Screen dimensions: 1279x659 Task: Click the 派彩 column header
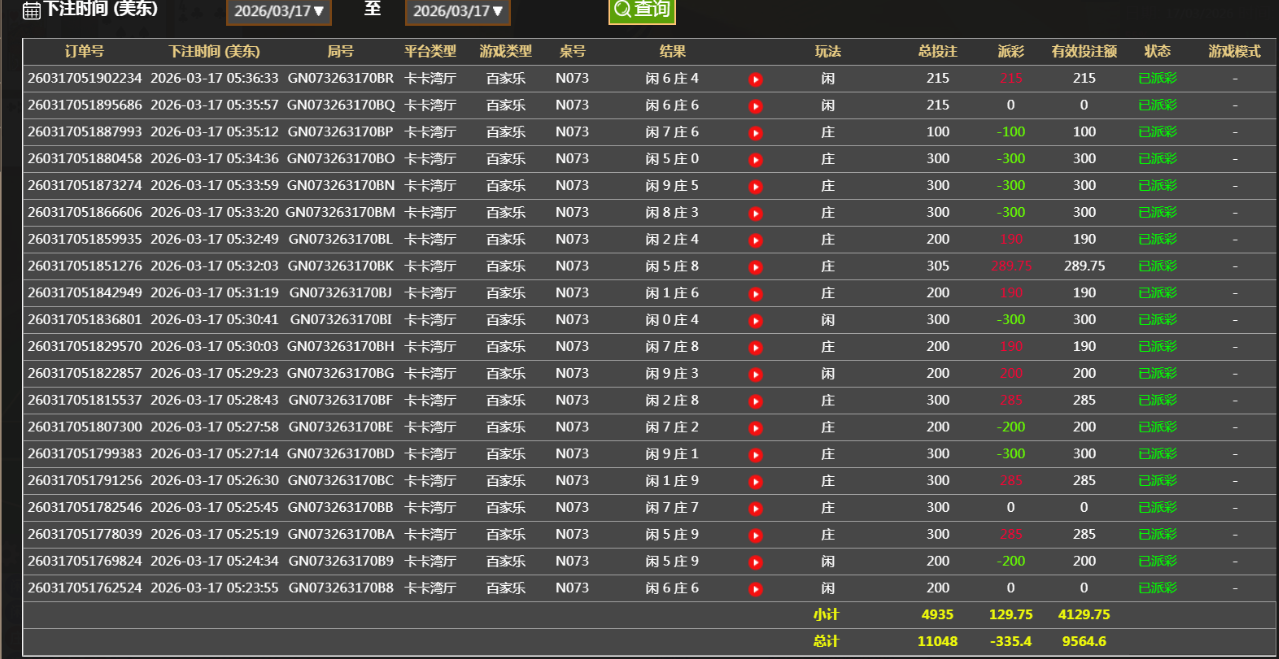click(1011, 51)
